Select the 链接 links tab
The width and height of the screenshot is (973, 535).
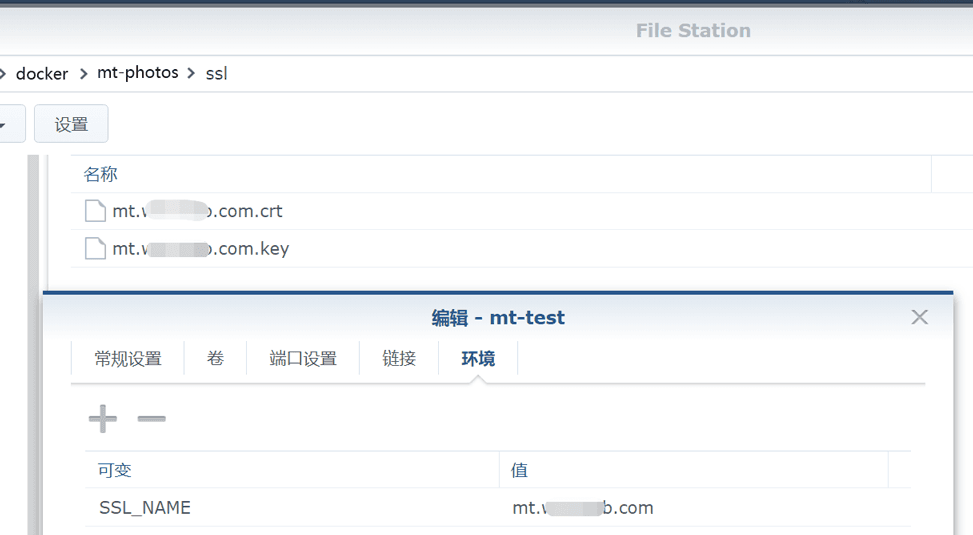click(399, 358)
